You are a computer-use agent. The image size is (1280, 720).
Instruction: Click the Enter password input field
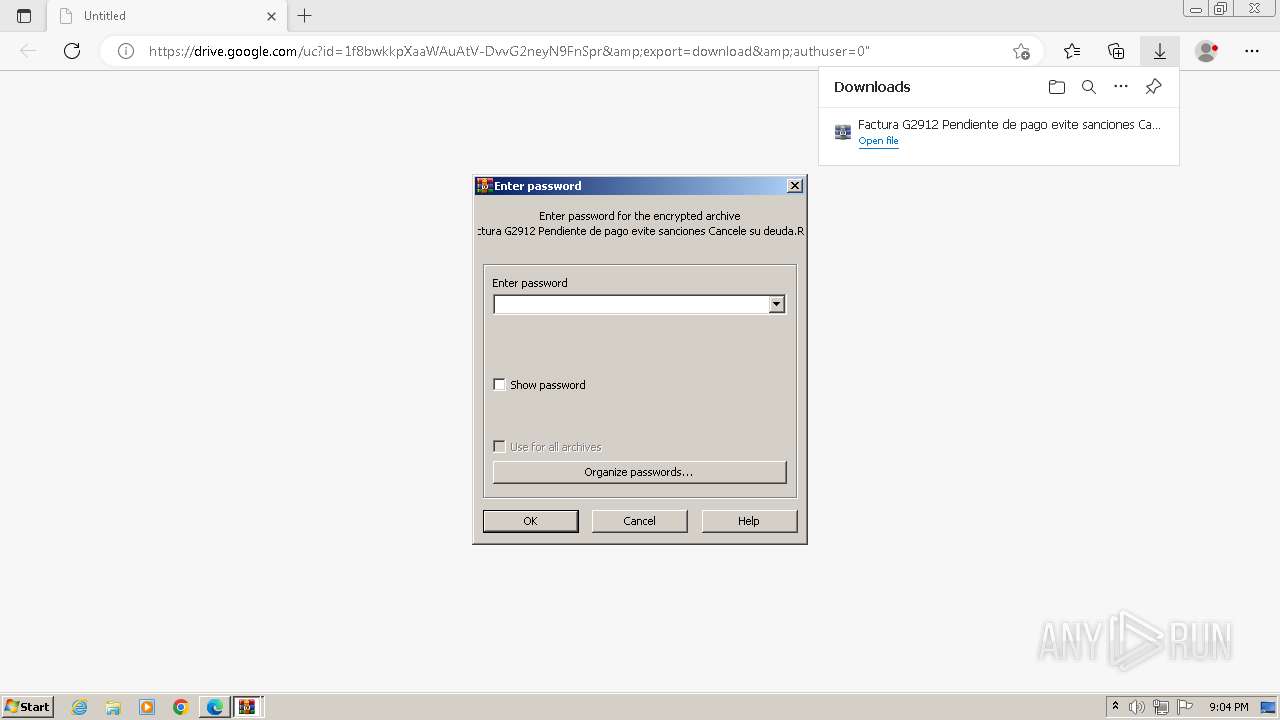pyautogui.click(x=631, y=304)
